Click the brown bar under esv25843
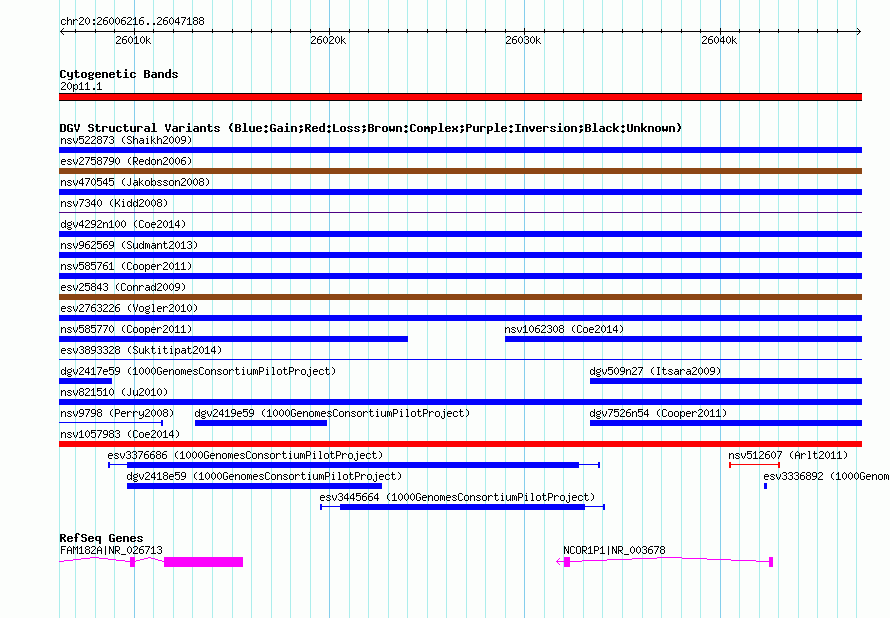Image resolution: width=890 pixels, height=618 pixels. (x=460, y=297)
